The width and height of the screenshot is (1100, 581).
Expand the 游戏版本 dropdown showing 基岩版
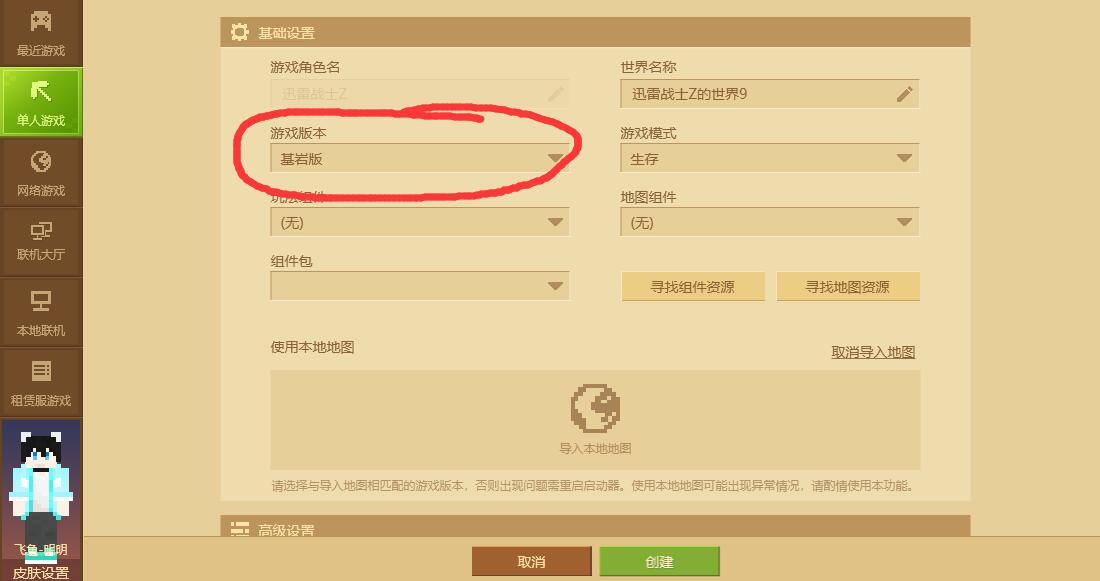coord(420,159)
